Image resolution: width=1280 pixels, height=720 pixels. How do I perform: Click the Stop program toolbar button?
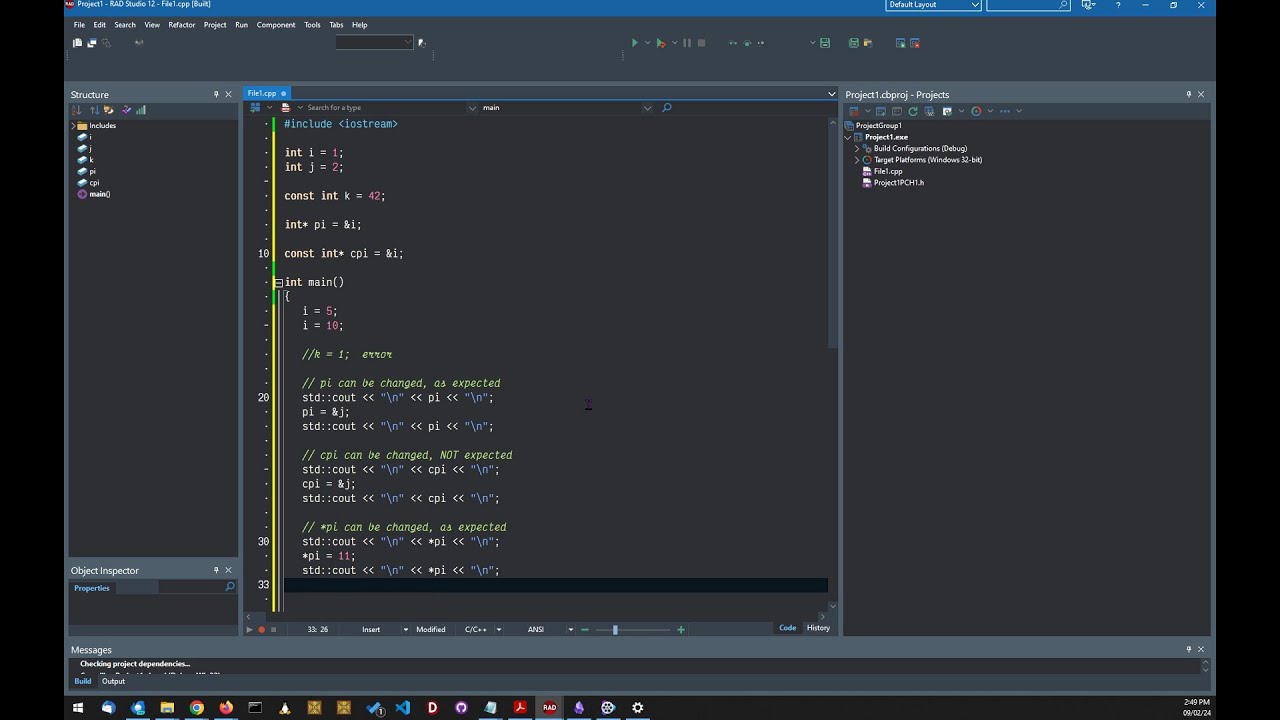pyautogui.click(x=701, y=43)
